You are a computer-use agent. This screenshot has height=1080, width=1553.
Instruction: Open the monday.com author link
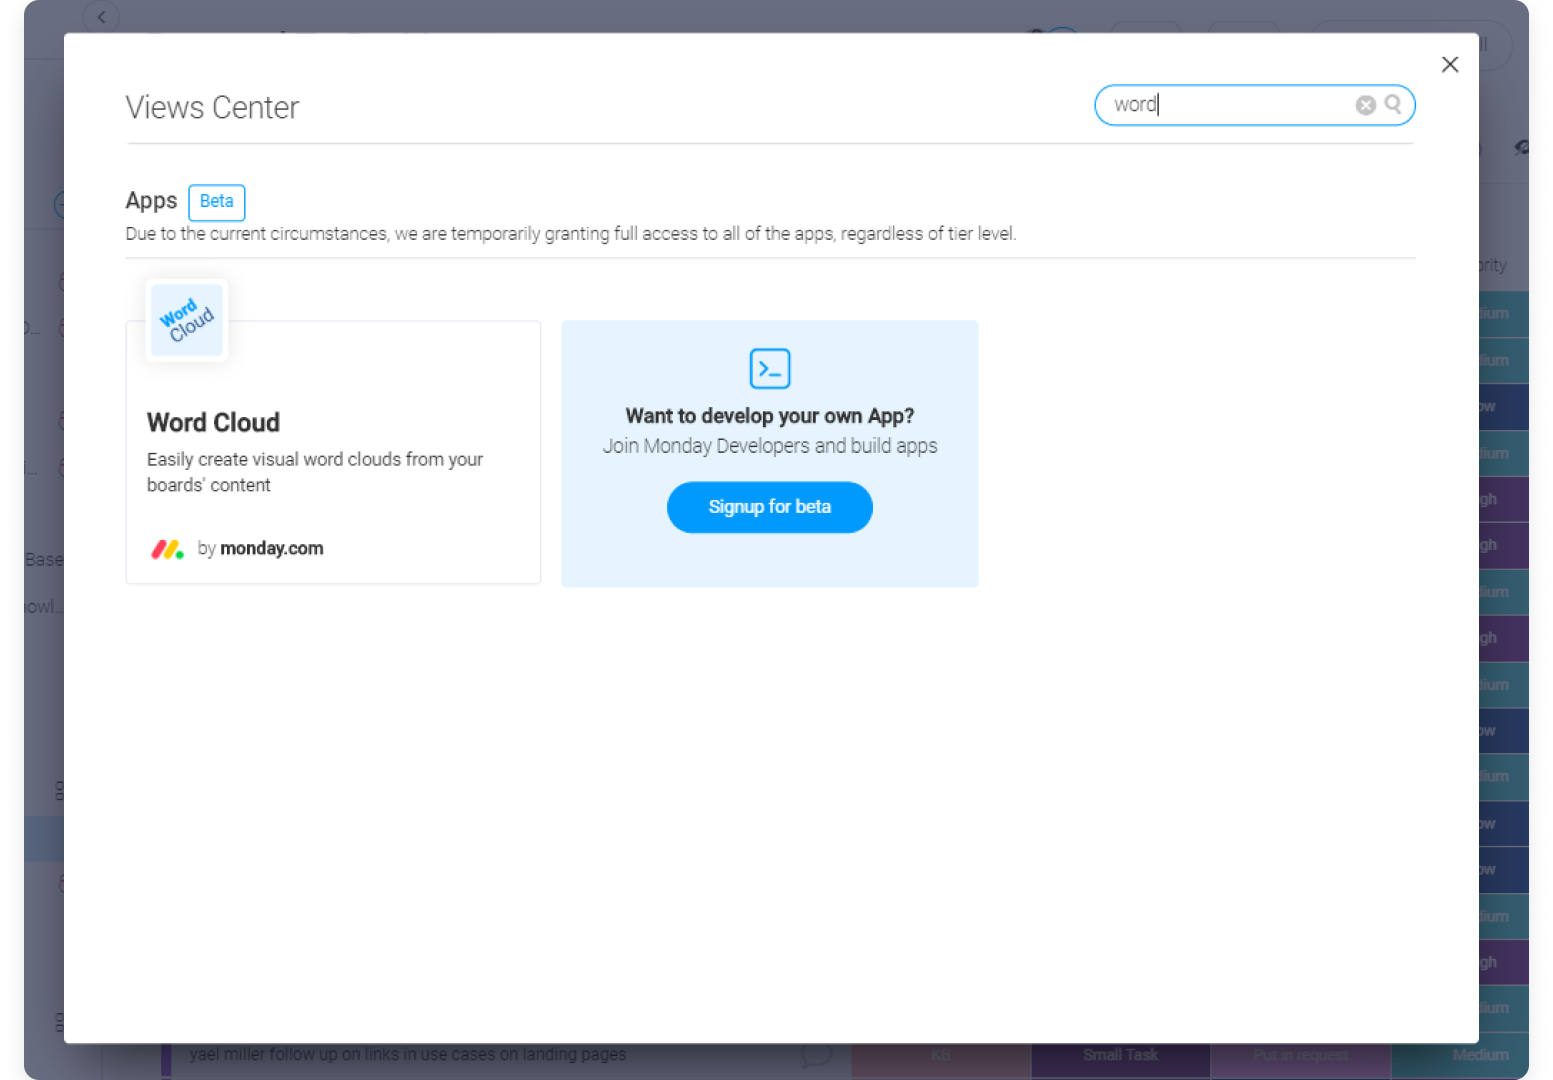click(271, 549)
